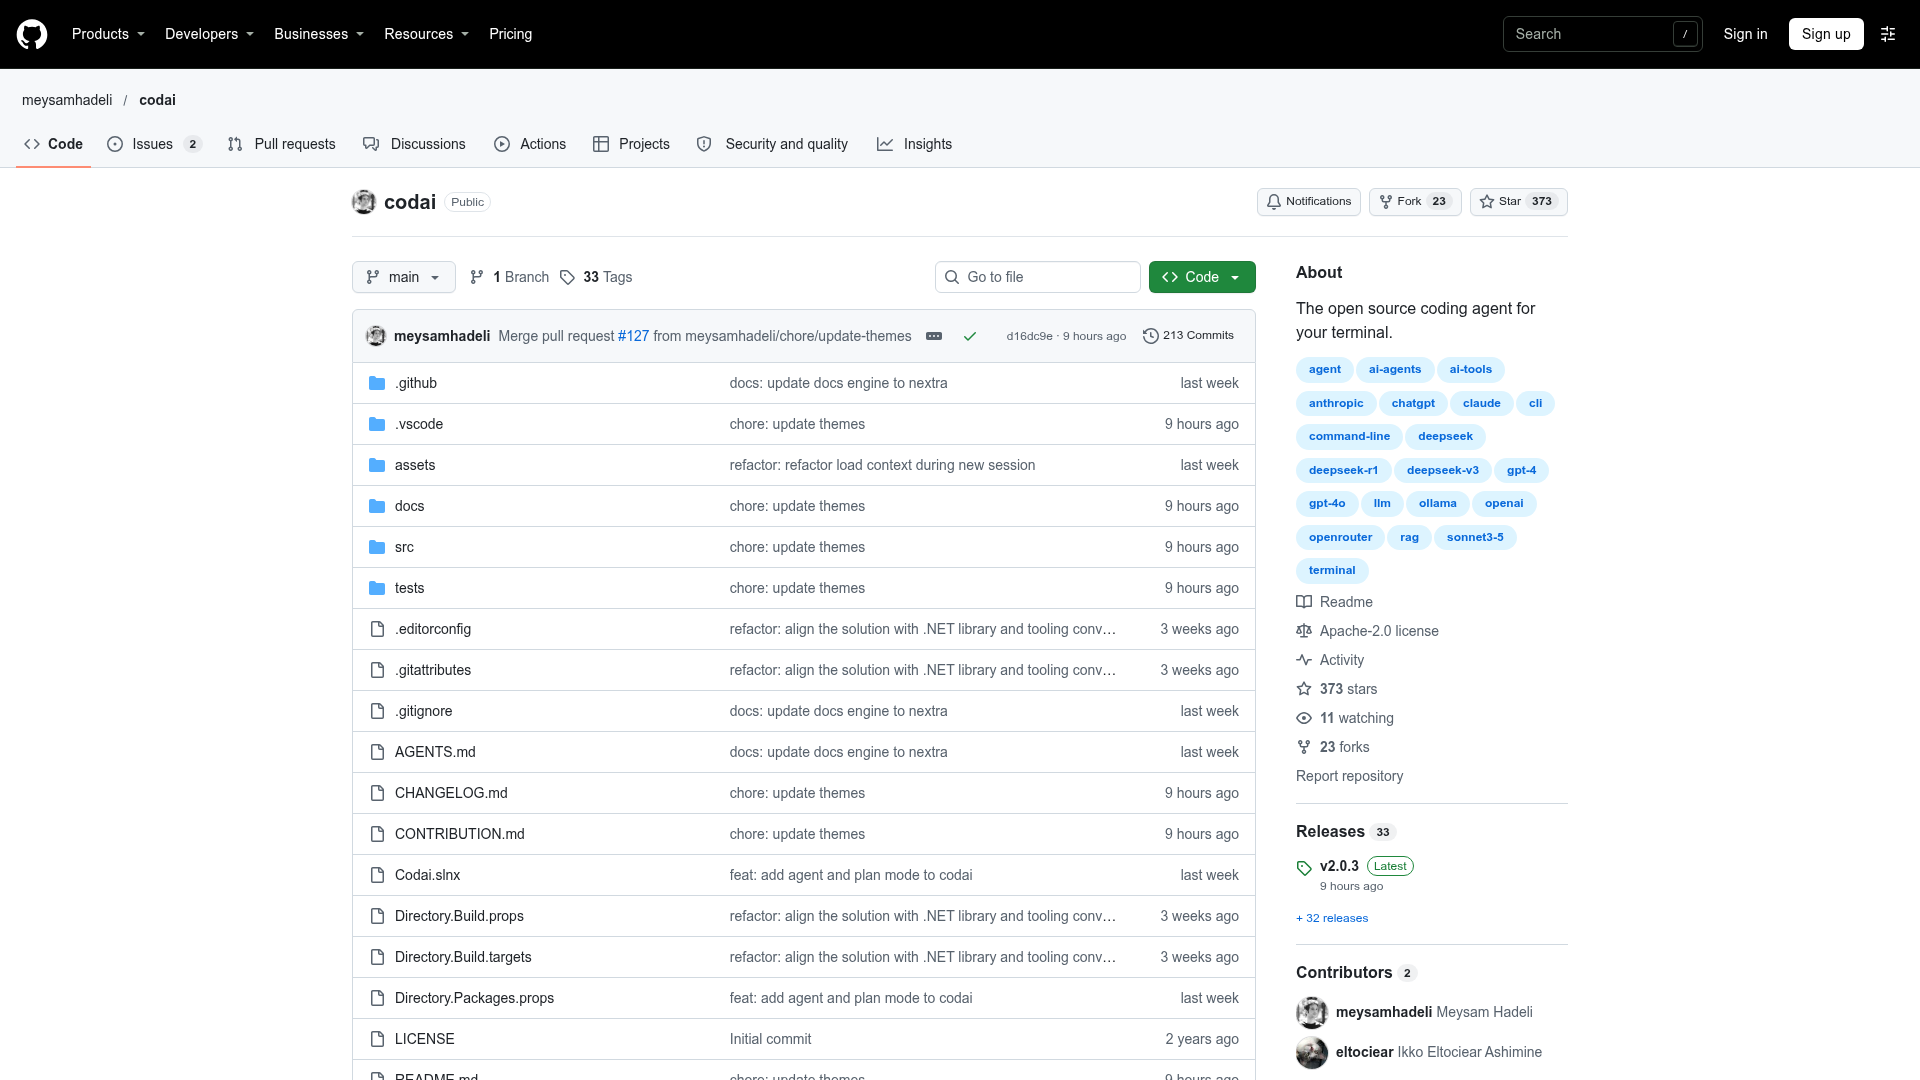Switch to the Issues tab
Screen dimensions: 1920x1080
(x=154, y=144)
